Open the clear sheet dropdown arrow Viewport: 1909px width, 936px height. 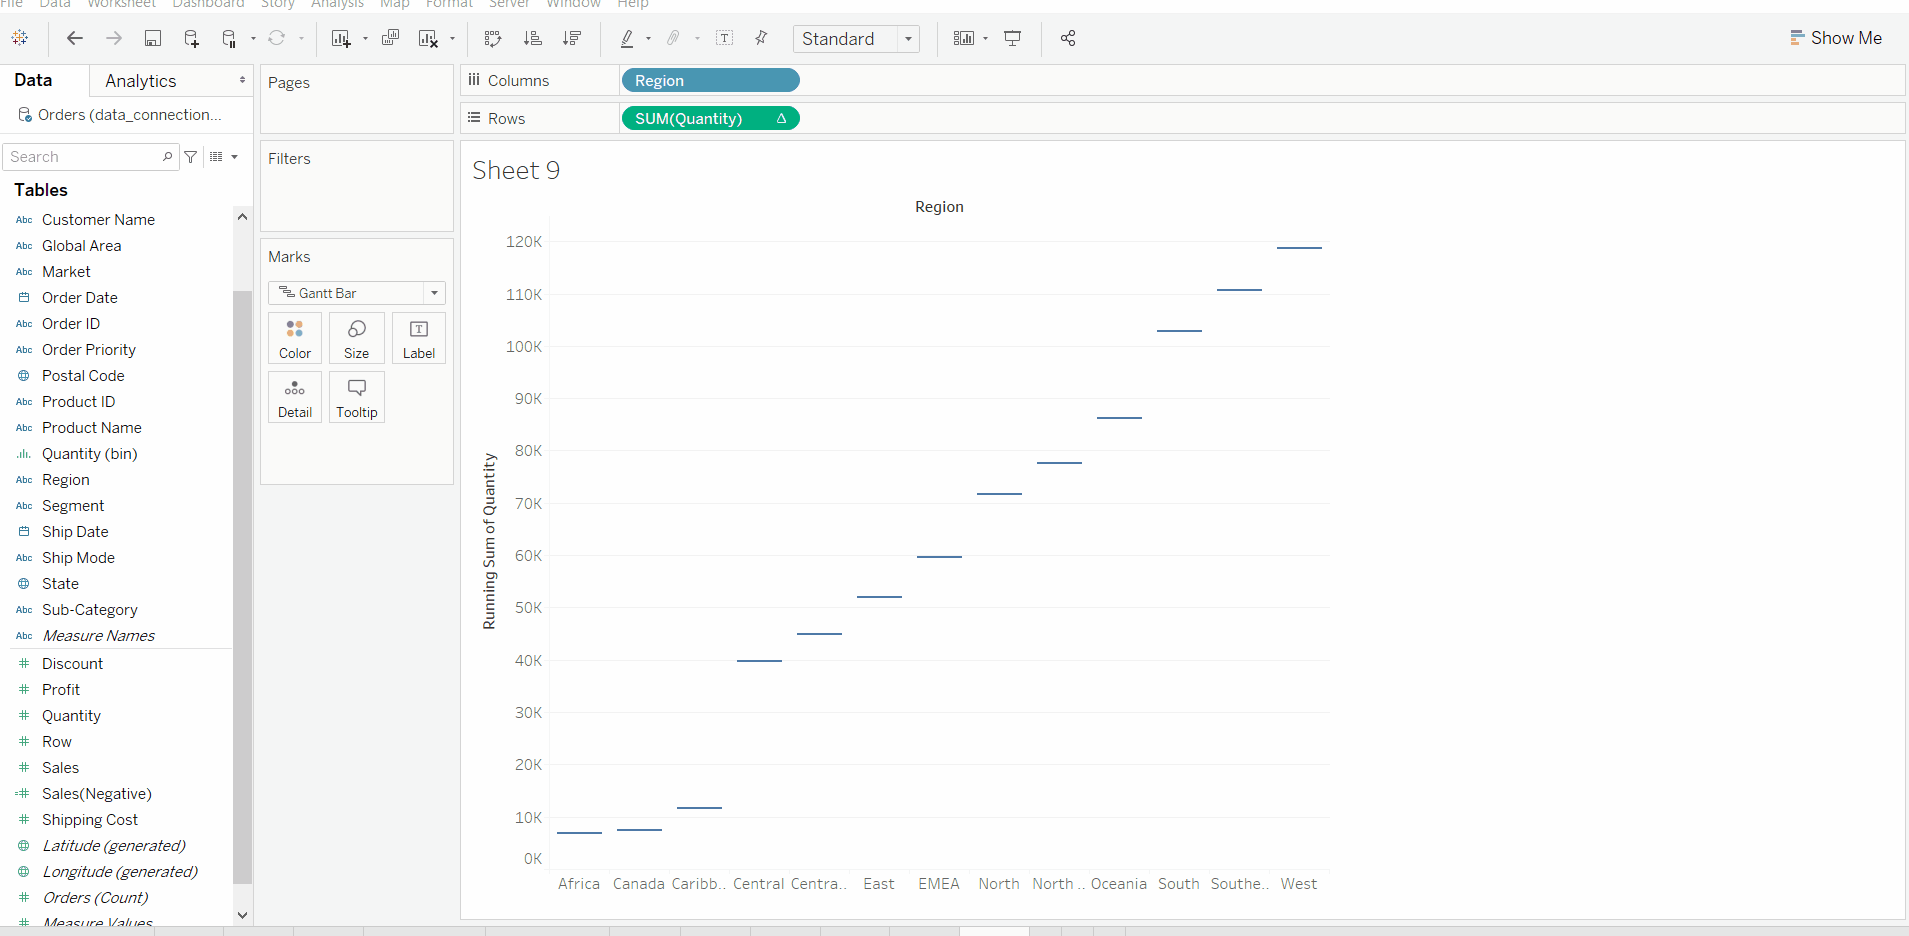click(x=453, y=39)
